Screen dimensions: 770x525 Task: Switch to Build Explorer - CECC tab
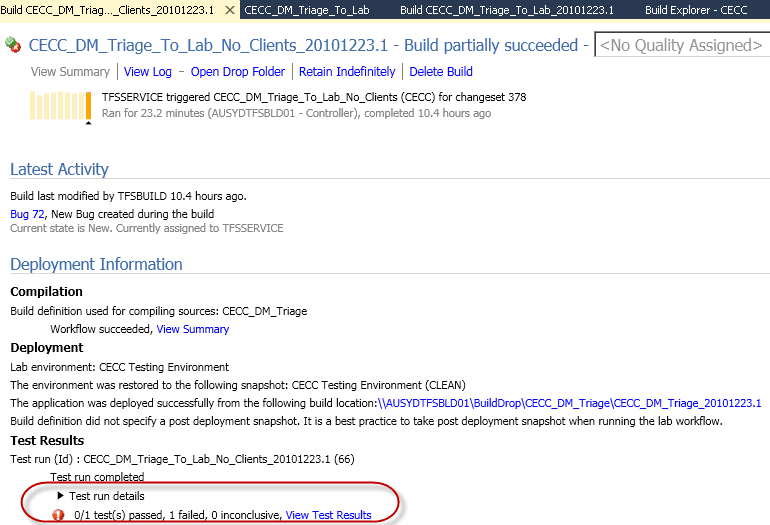696,10
